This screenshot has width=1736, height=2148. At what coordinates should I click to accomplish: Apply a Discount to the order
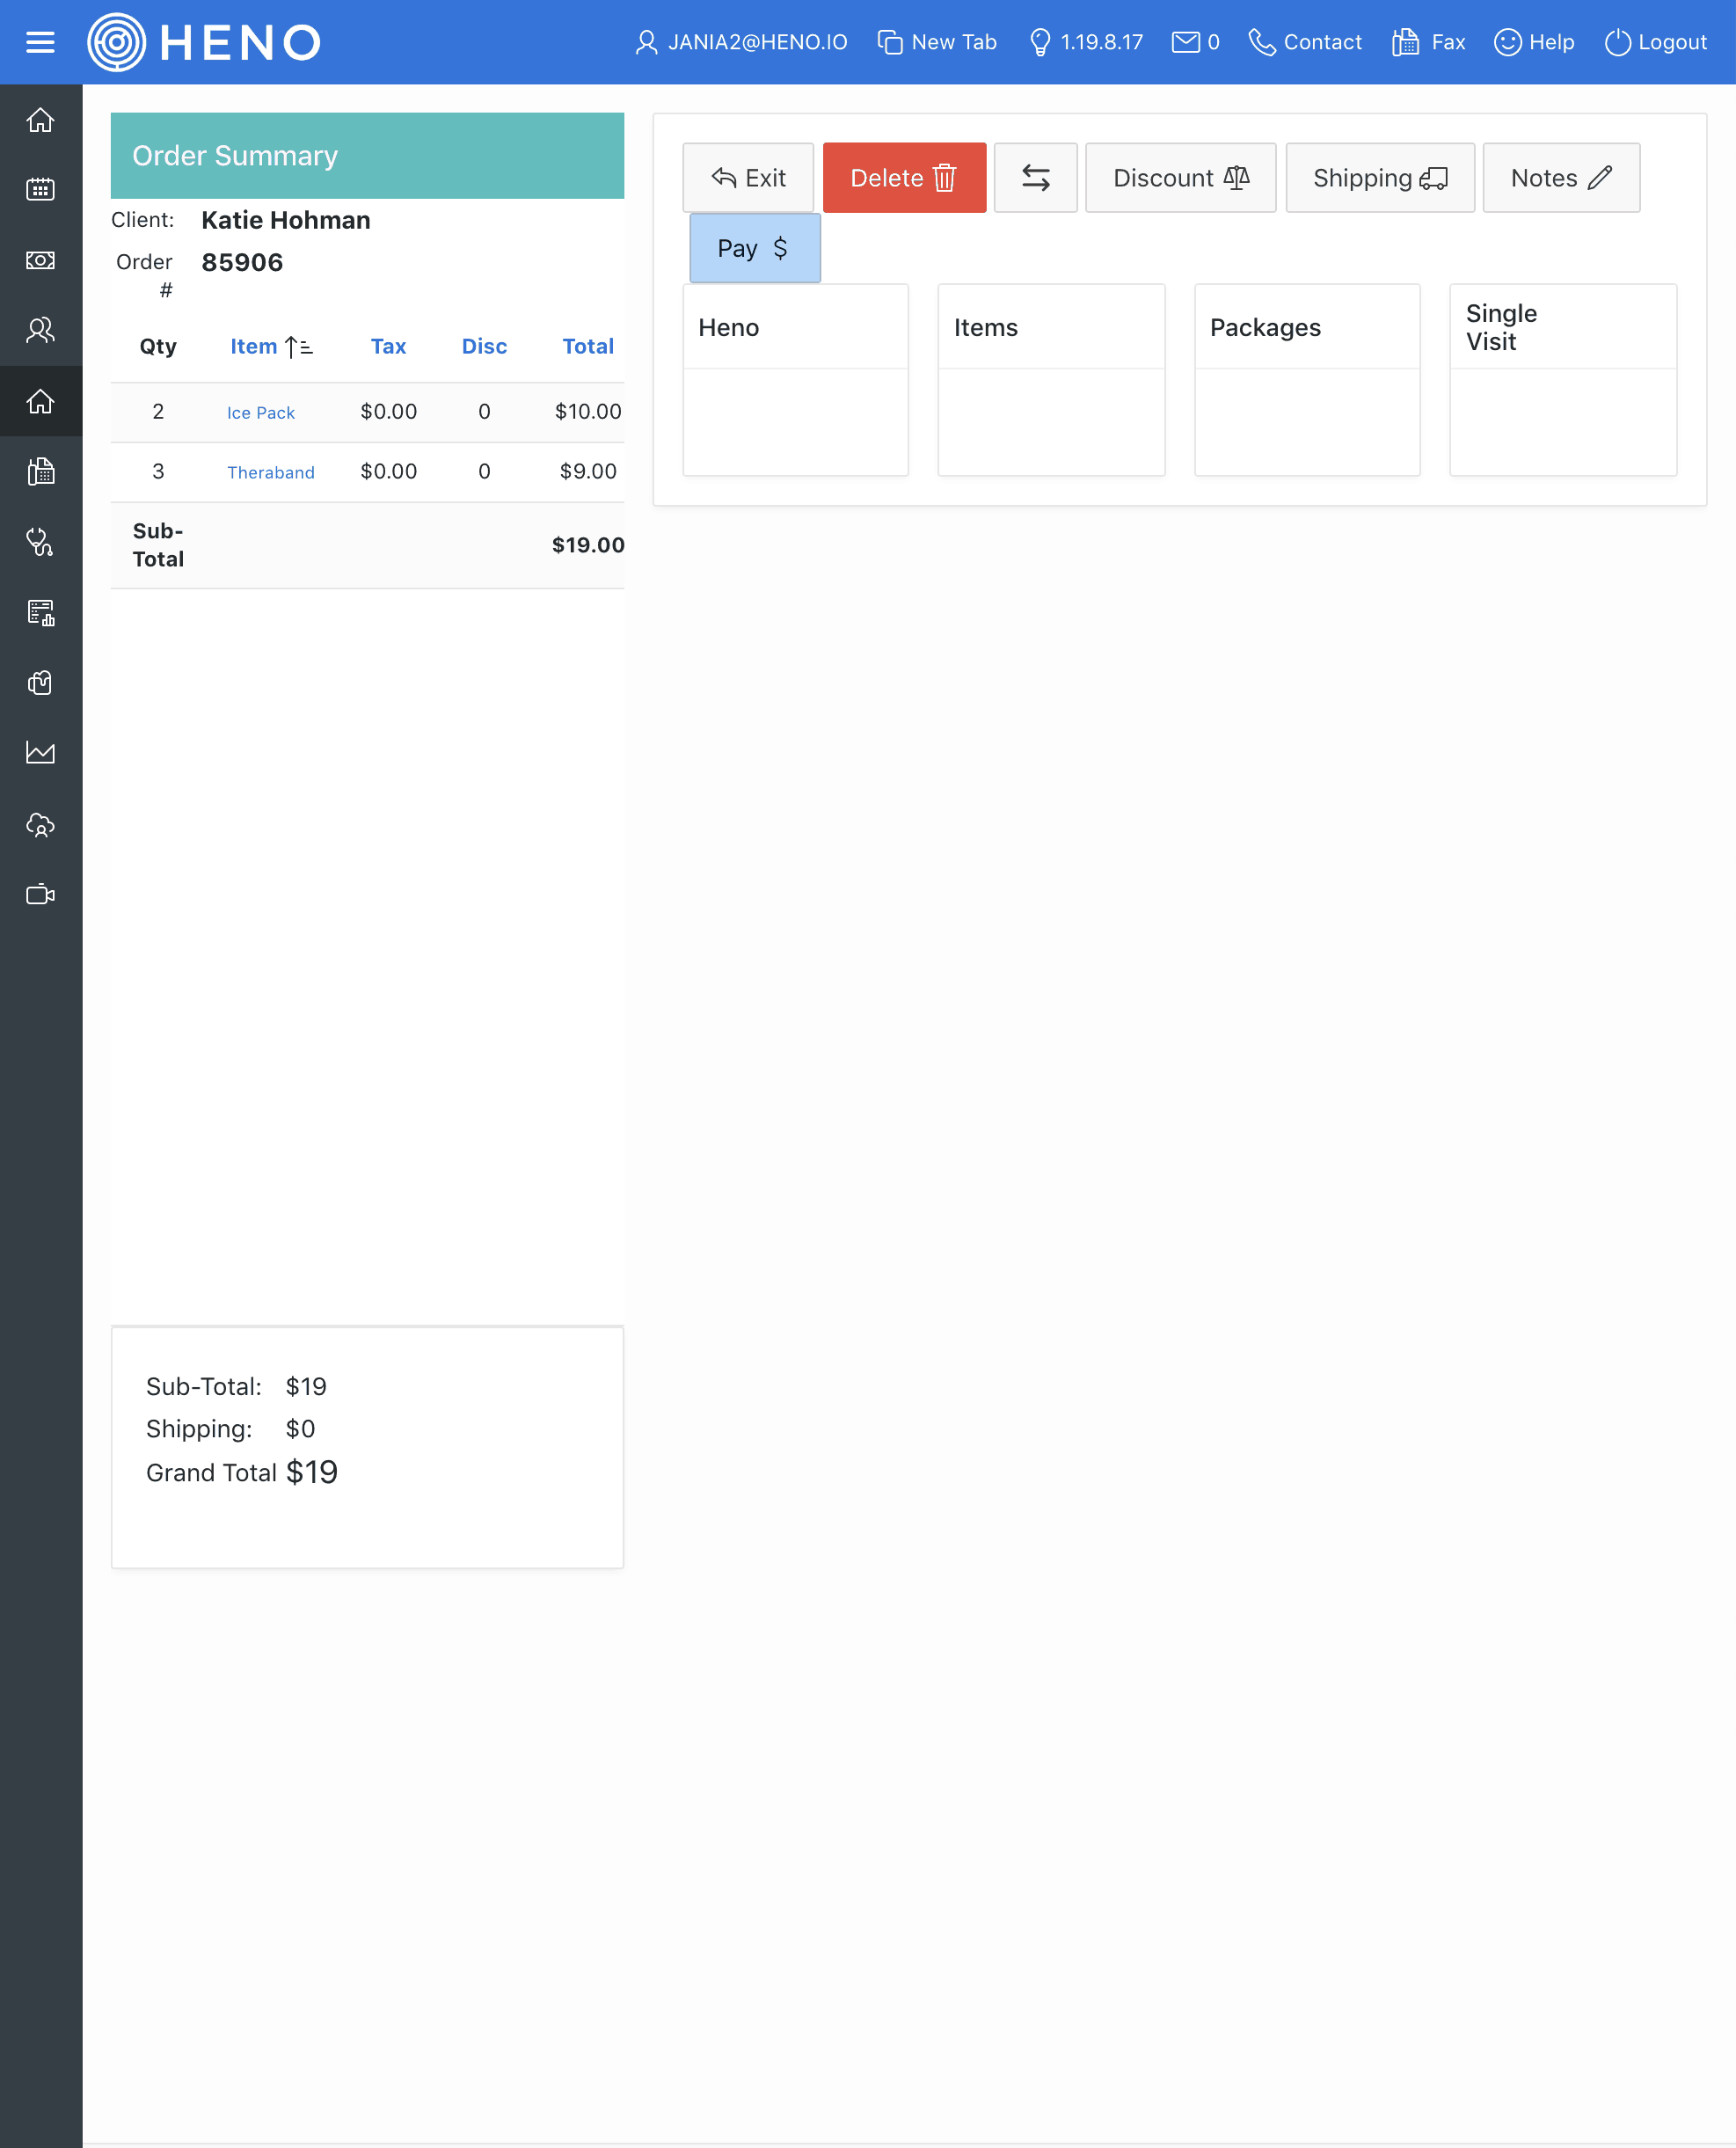[x=1180, y=178]
